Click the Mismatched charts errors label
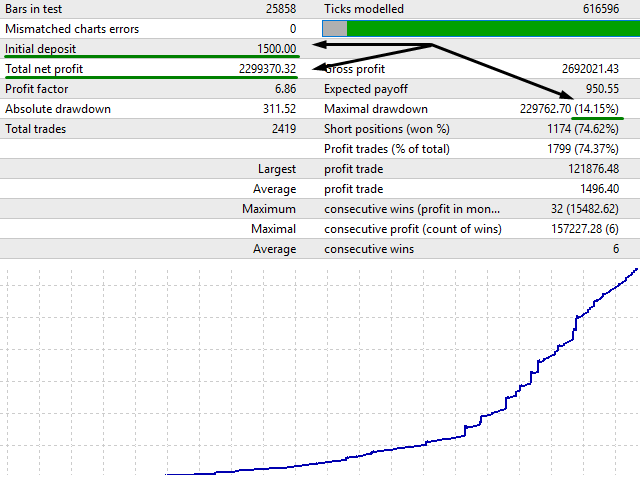Viewport: 640px width, 480px height. [72, 29]
